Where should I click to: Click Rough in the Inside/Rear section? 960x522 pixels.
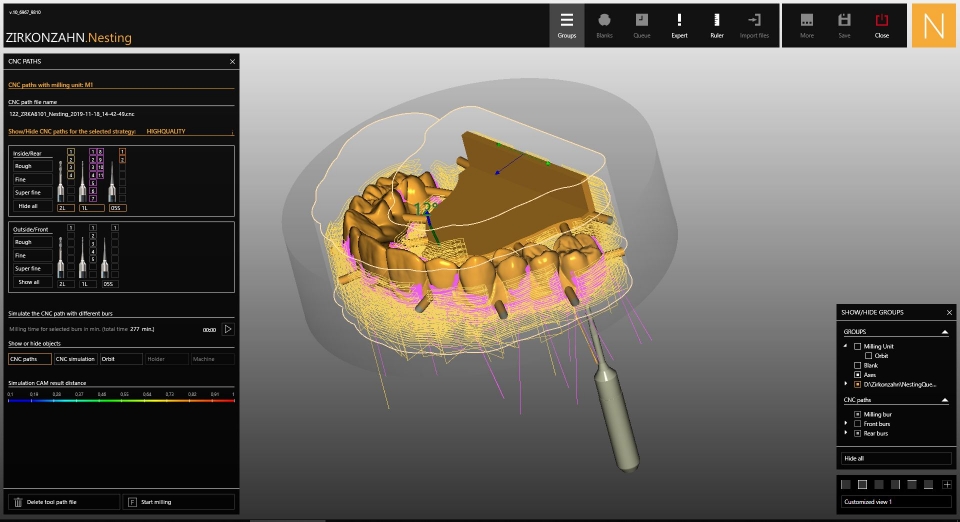click(32, 166)
